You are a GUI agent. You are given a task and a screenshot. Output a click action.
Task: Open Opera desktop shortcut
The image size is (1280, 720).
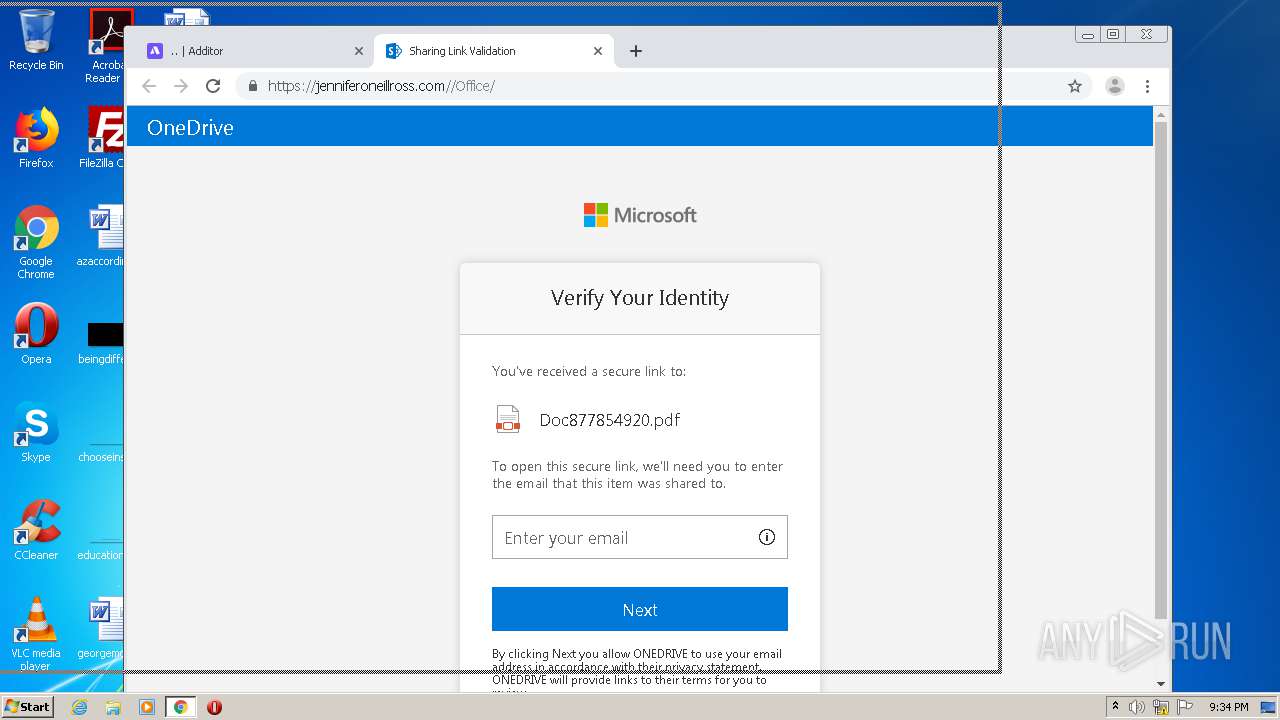pos(36,334)
